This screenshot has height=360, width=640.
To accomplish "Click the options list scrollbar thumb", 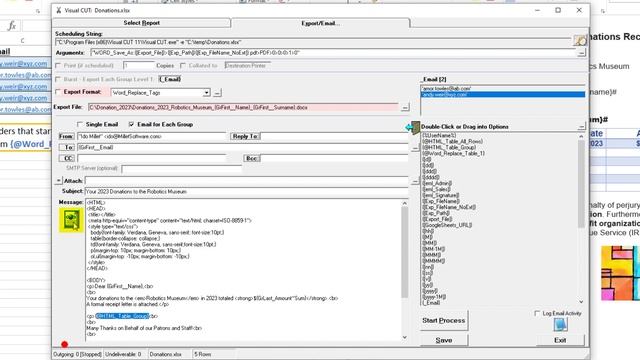I will [581, 184].
